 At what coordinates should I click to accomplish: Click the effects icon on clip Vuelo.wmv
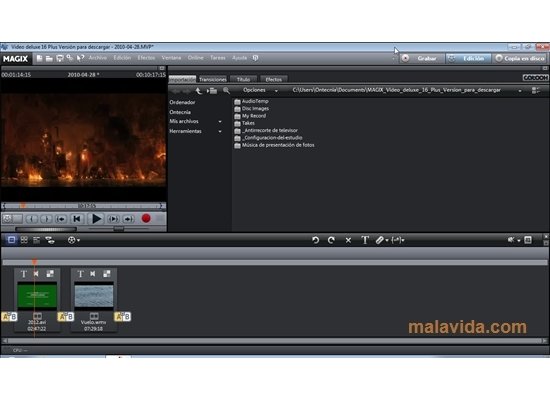(x=107, y=274)
